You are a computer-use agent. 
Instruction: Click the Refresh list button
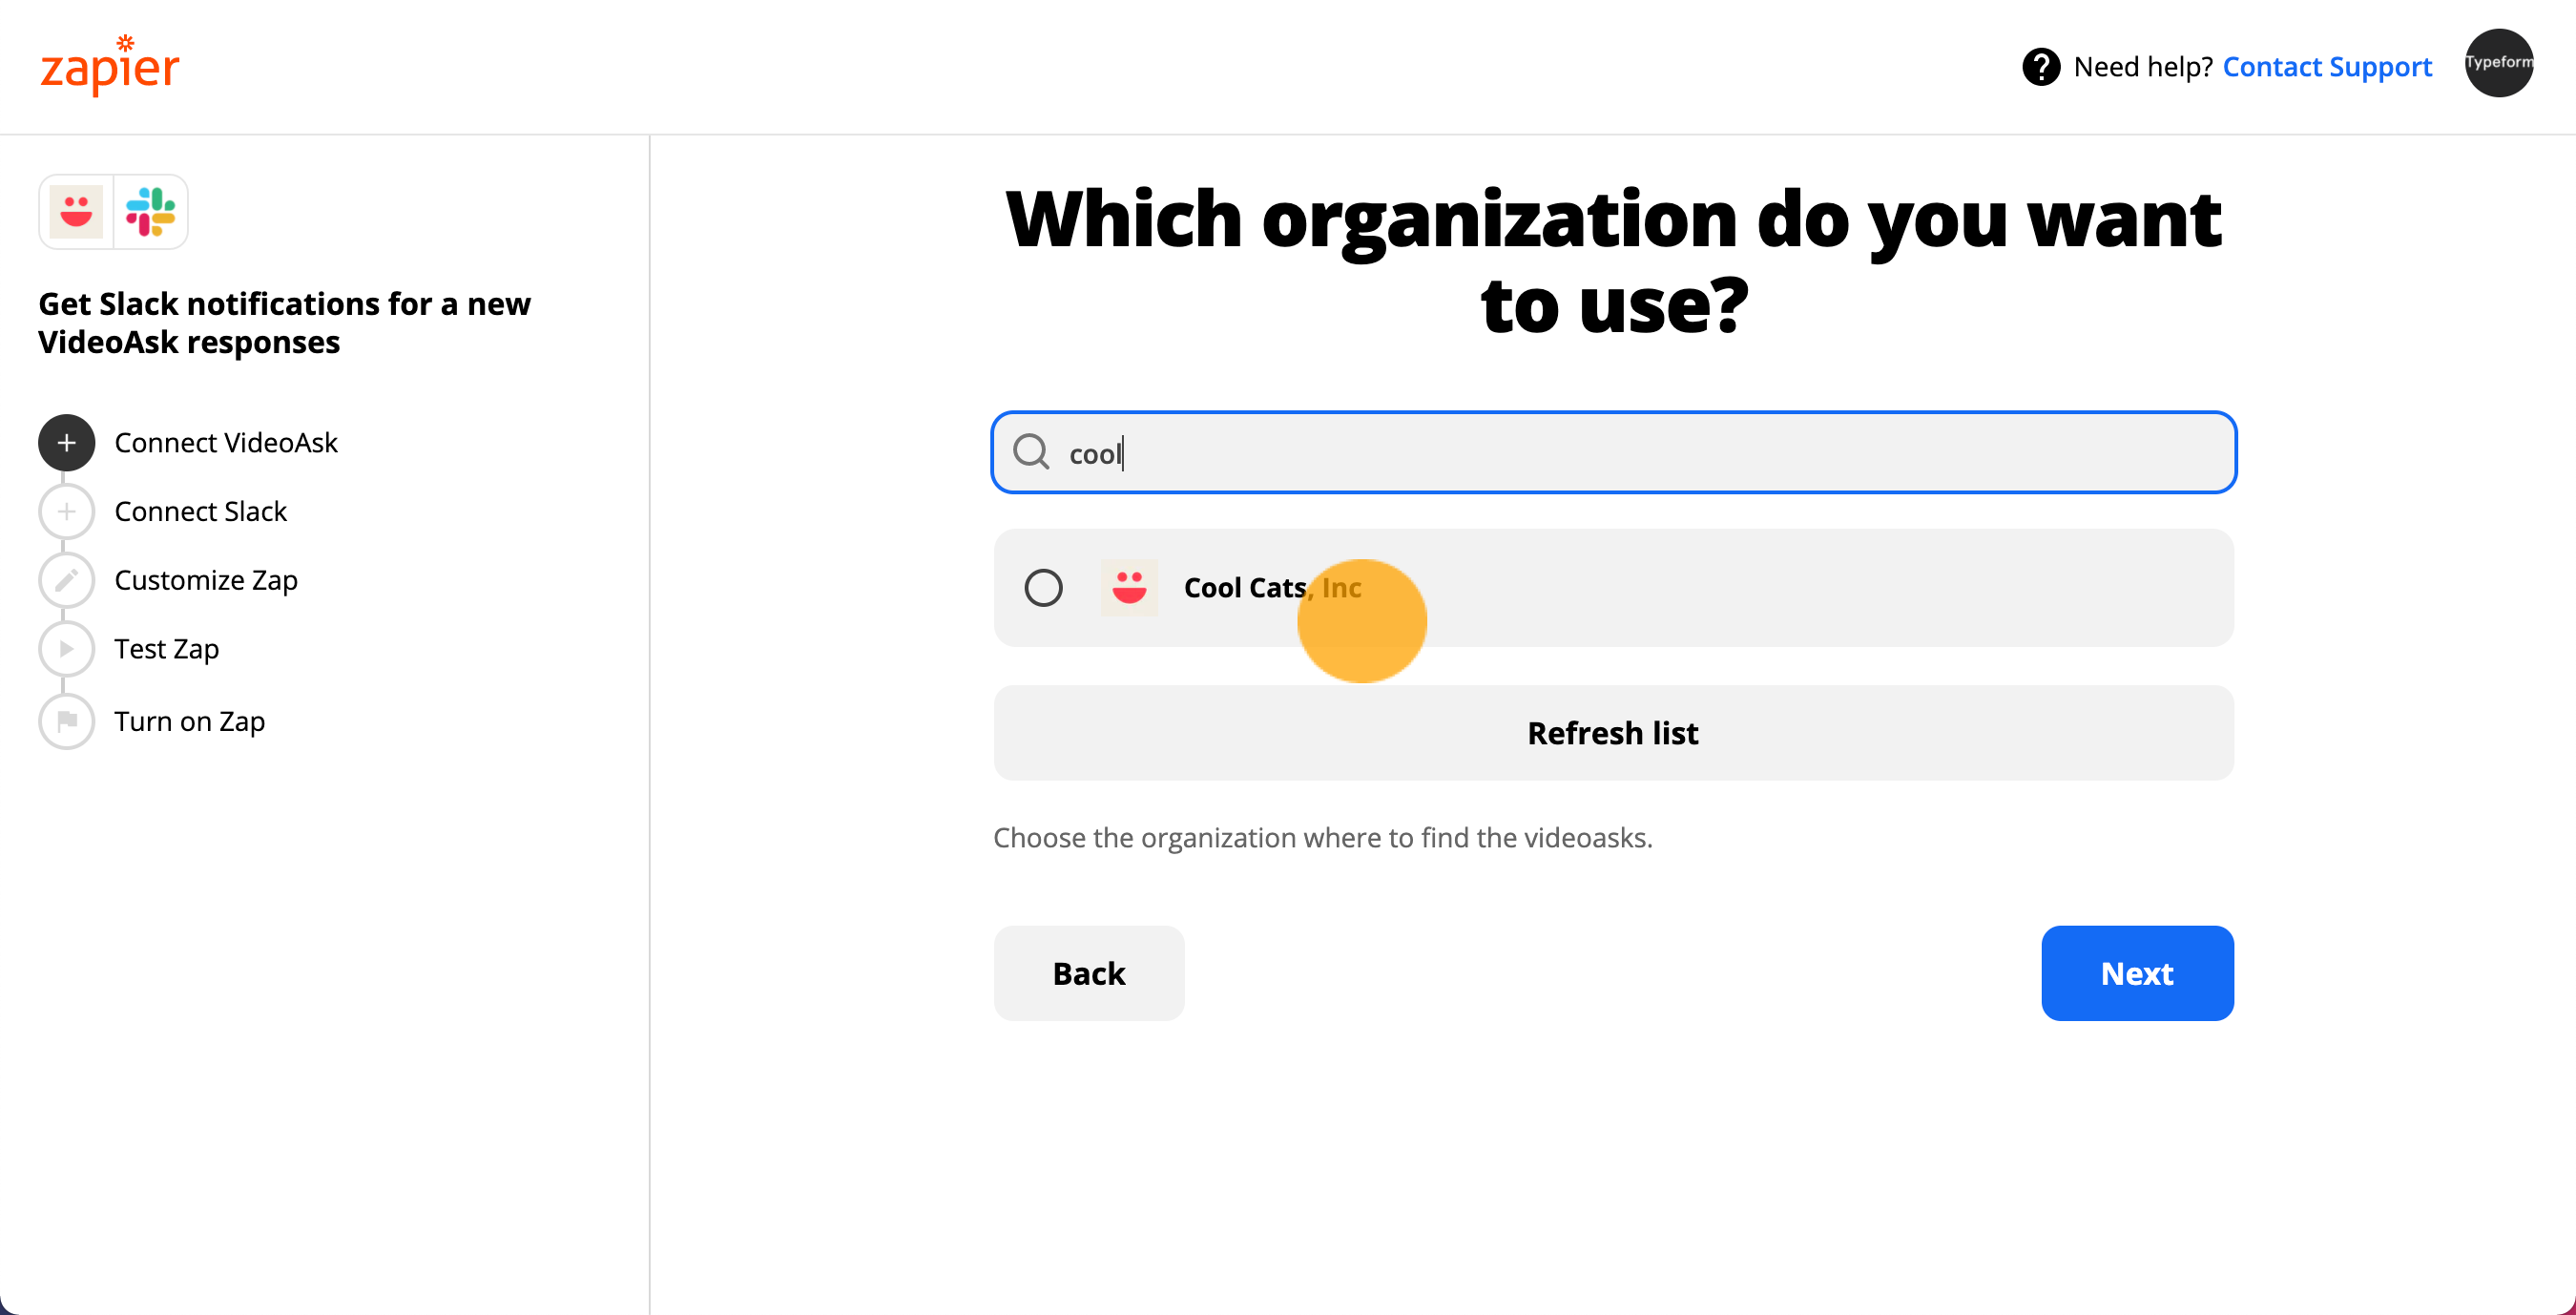point(1613,733)
